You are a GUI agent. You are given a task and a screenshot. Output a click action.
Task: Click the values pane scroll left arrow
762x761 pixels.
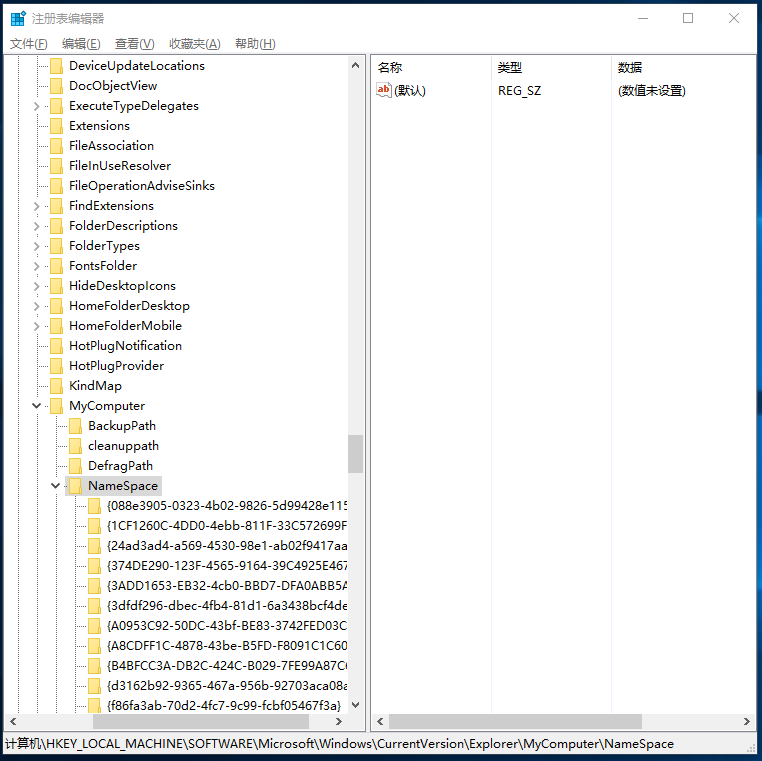click(x=380, y=722)
